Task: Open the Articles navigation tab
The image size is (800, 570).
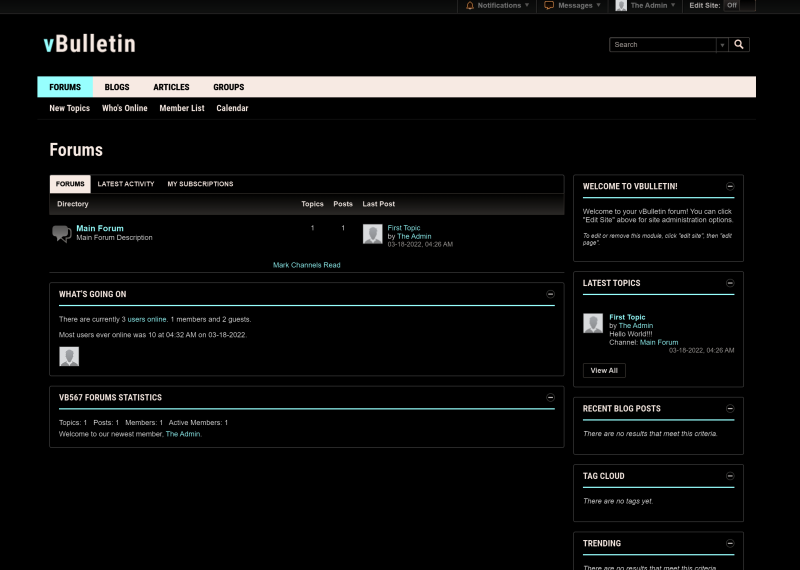Action: (x=171, y=87)
